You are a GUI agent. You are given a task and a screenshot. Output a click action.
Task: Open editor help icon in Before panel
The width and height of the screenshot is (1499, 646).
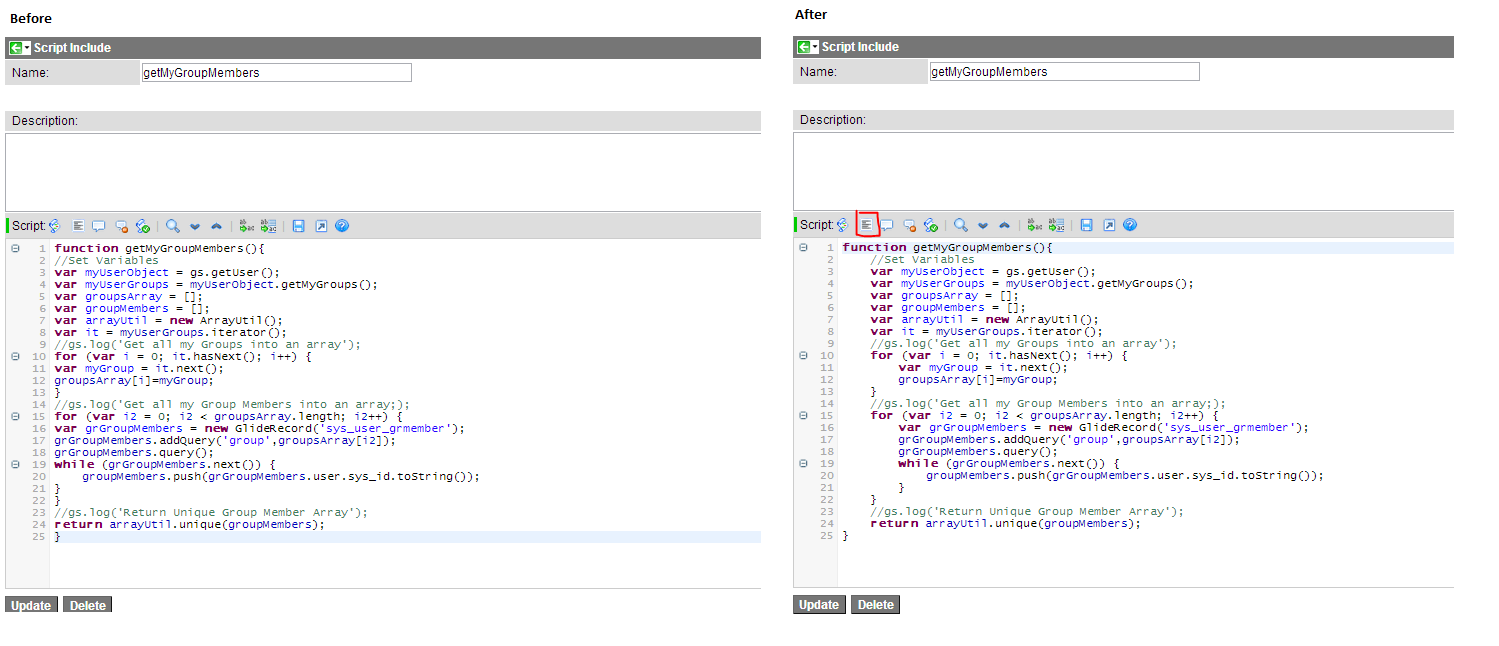342,226
